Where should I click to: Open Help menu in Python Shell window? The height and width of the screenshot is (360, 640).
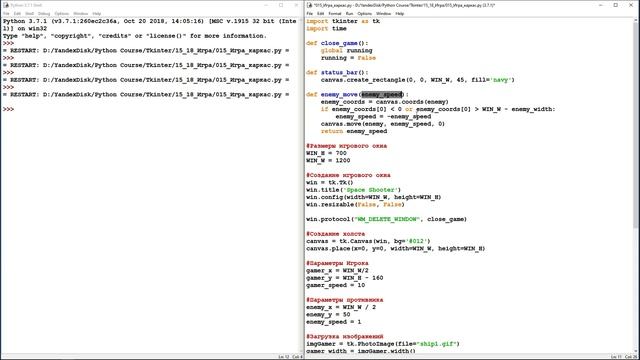pyautogui.click(x=97, y=13)
